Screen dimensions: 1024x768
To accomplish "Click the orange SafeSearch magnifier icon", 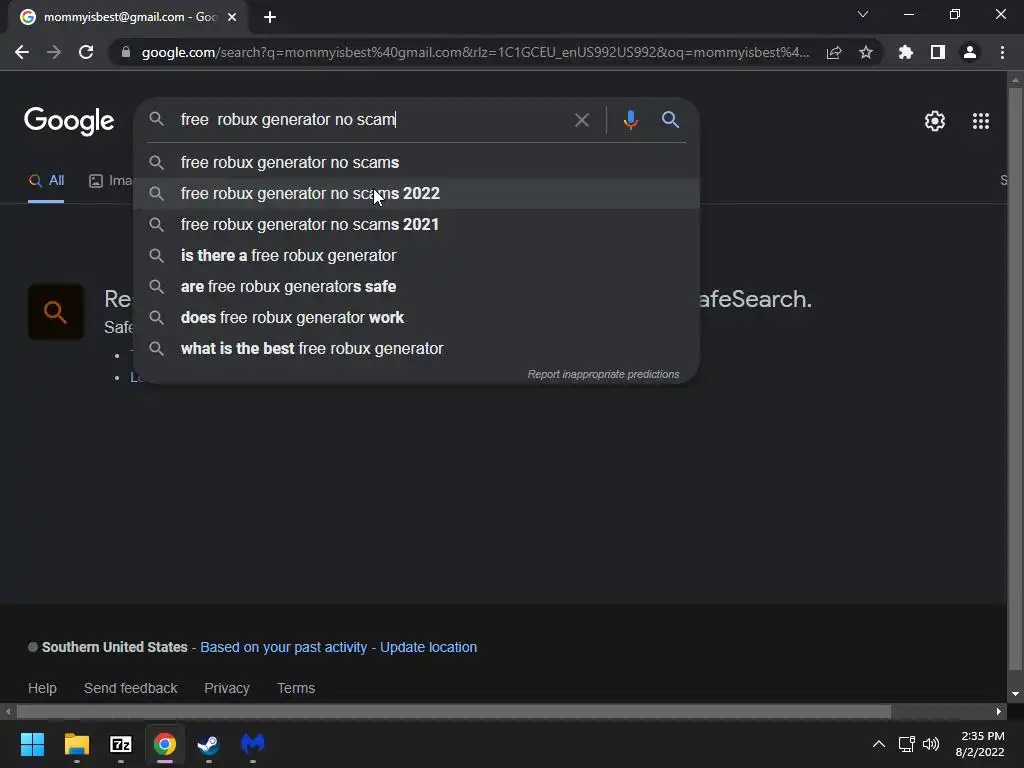I will coord(56,312).
